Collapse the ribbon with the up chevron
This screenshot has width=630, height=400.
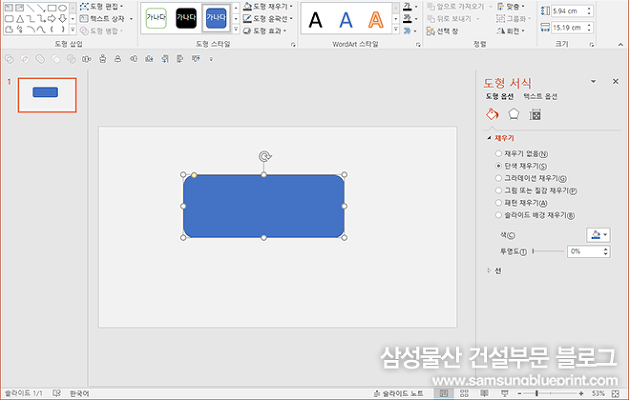click(621, 45)
